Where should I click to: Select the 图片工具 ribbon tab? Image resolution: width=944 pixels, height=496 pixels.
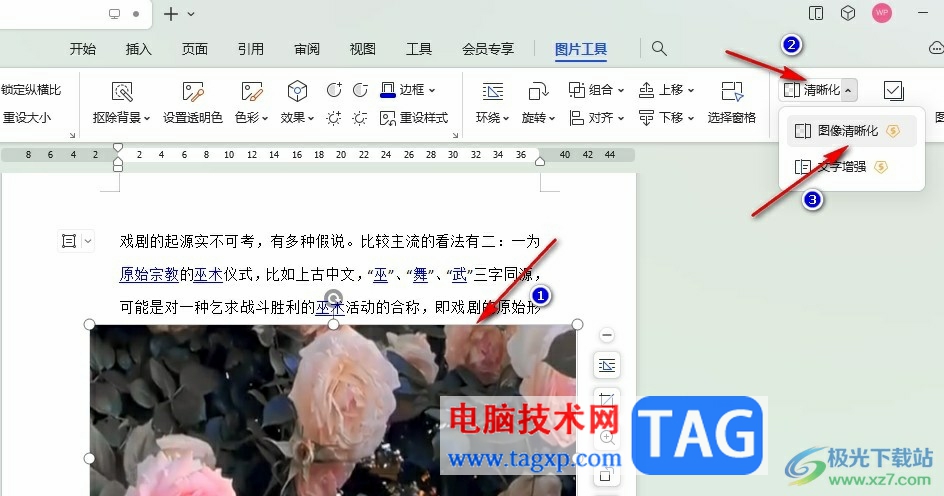coord(581,49)
